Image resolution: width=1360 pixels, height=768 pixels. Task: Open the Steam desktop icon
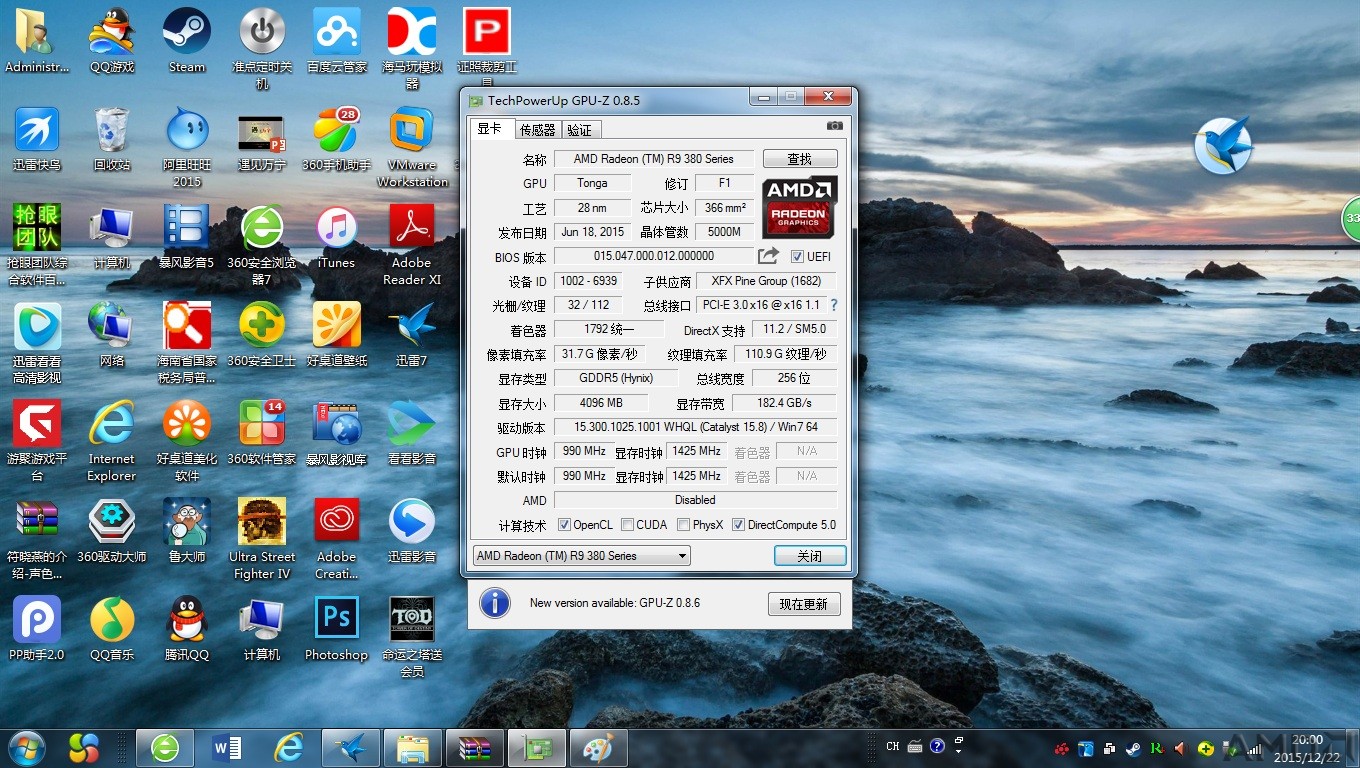point(187,42)
